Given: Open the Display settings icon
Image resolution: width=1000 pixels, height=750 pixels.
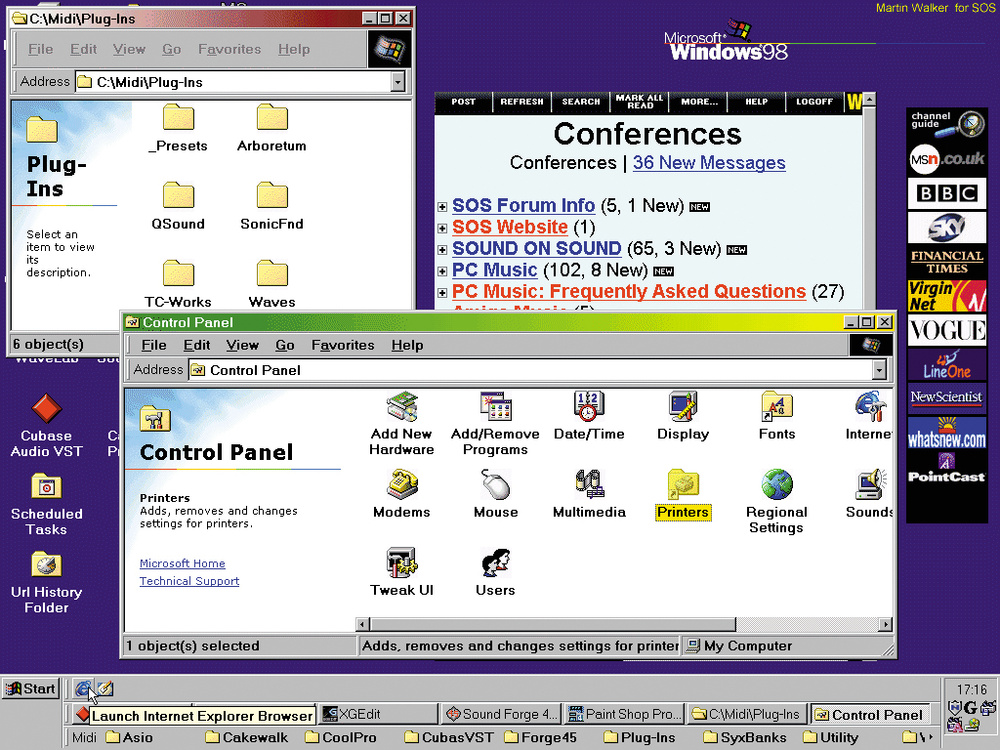Looking at the screenshot, I should (683, 408).
